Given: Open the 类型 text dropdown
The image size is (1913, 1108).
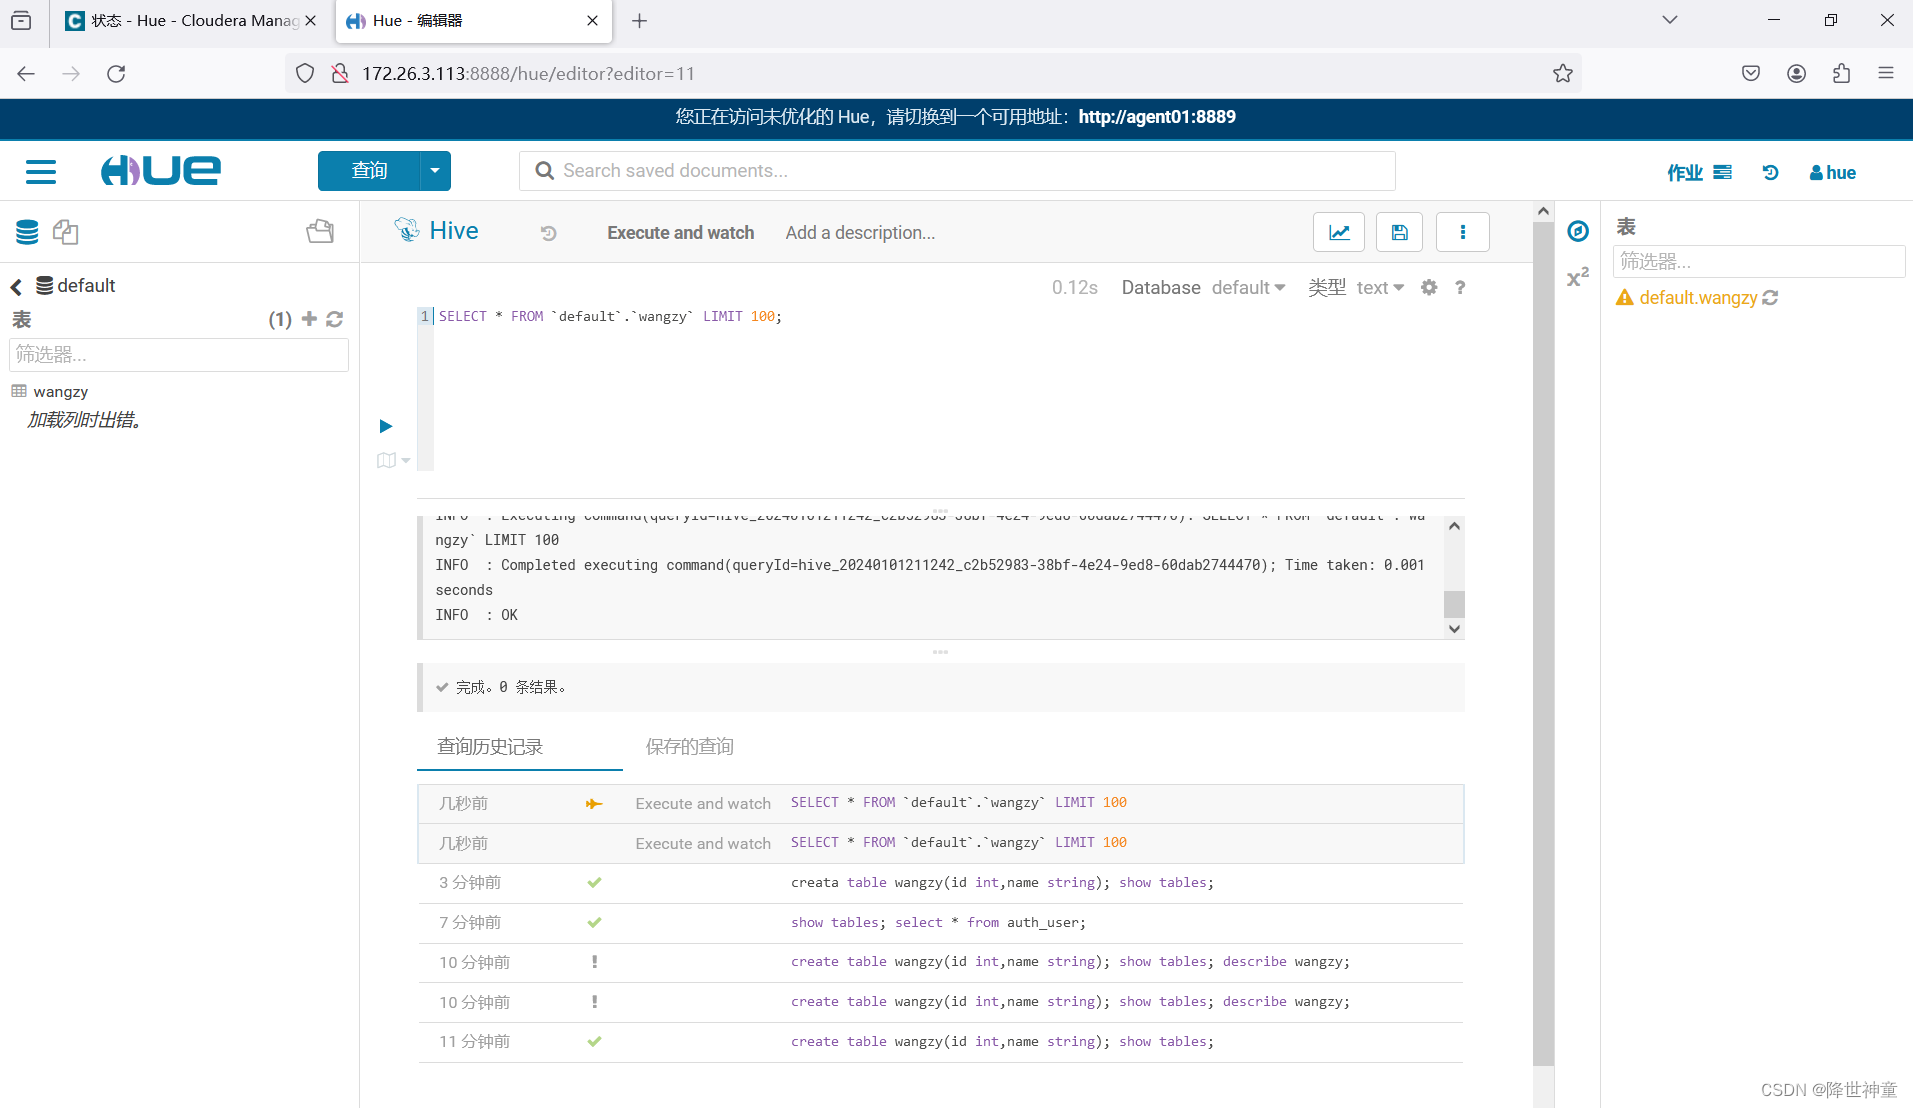Looking at the screenshot, I should click(x=1380, y=287).
